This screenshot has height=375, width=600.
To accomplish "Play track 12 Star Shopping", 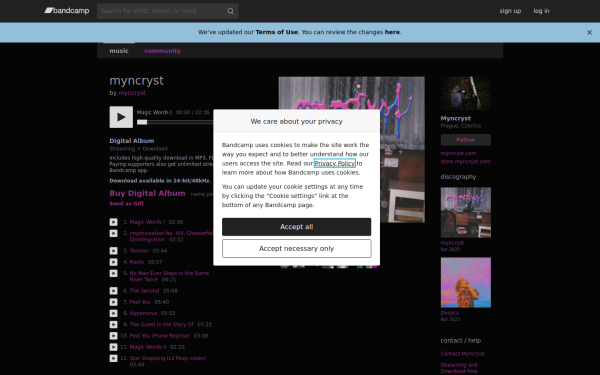I will click(114, 358).
